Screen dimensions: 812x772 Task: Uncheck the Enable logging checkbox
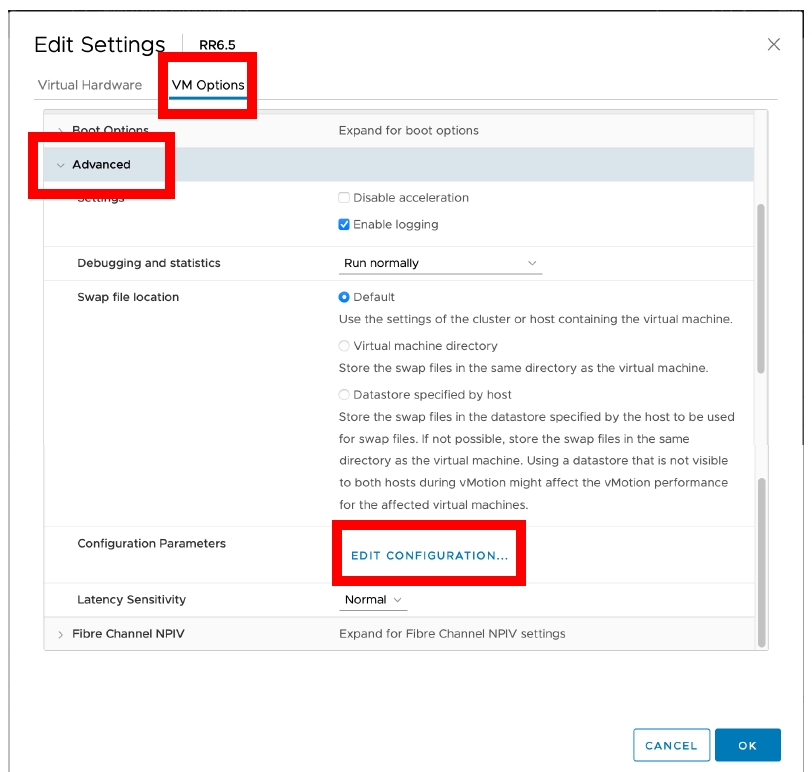click(344, 224)
